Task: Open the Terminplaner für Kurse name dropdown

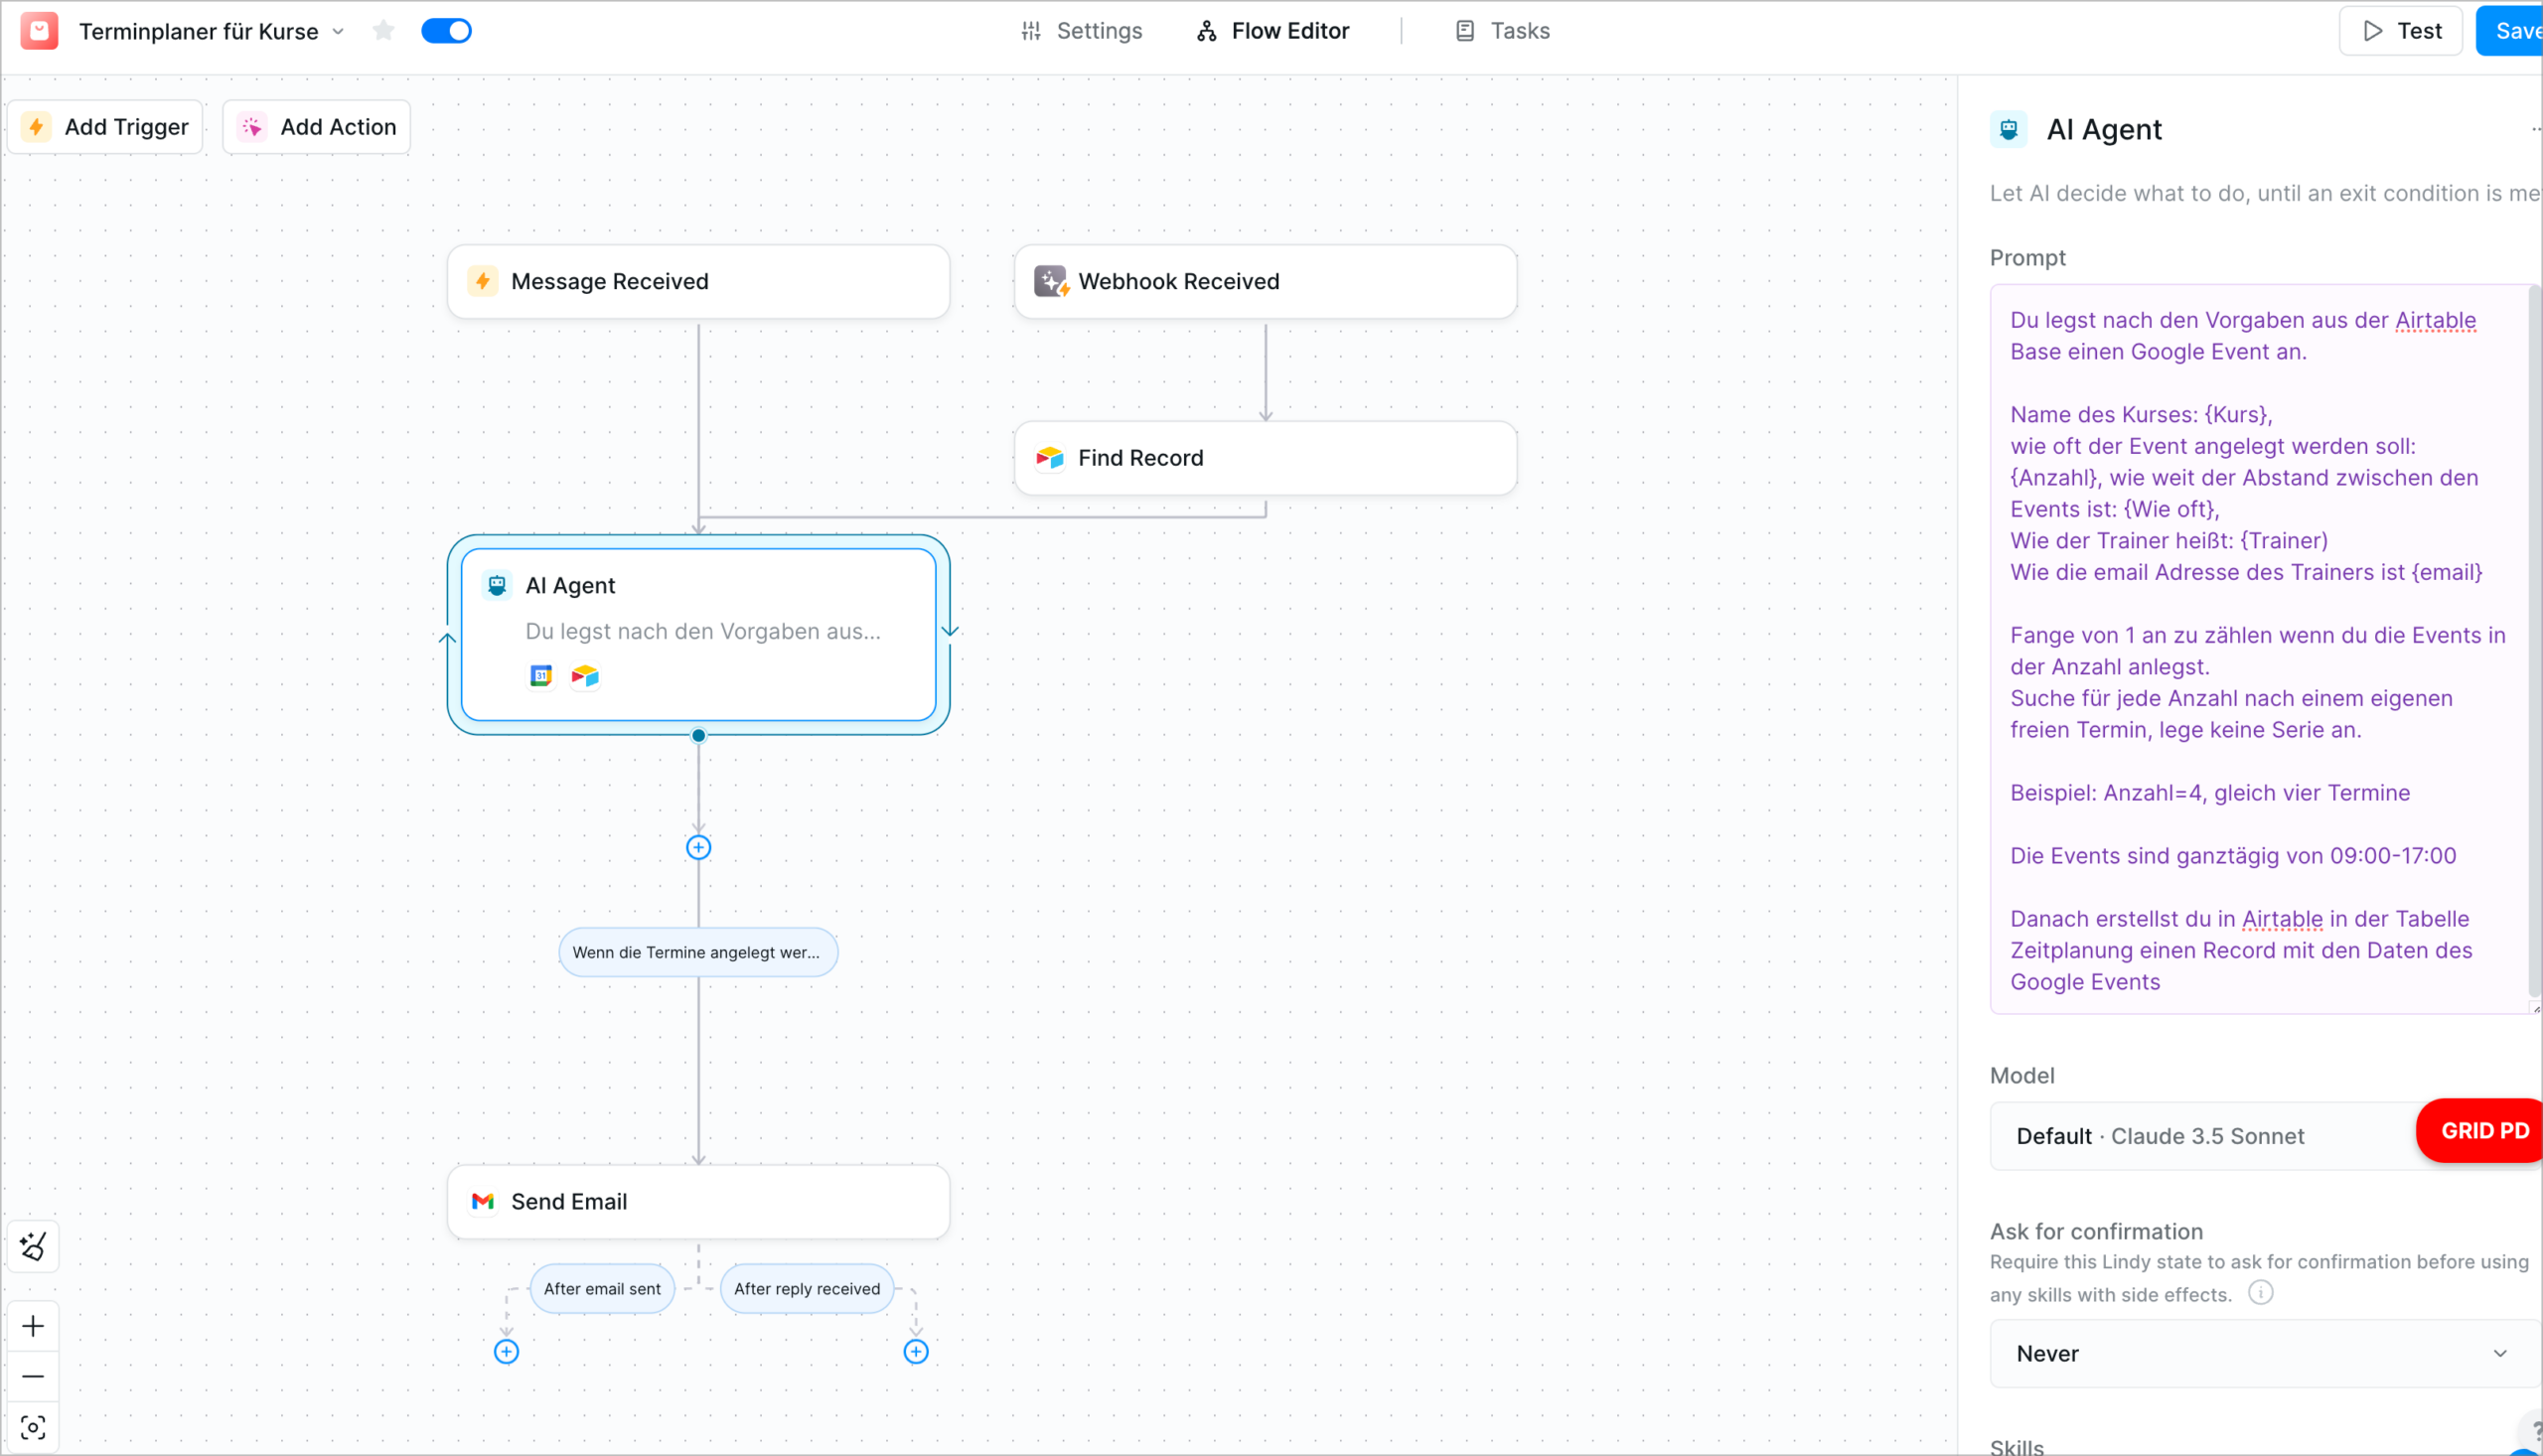Action: point(338,31)
